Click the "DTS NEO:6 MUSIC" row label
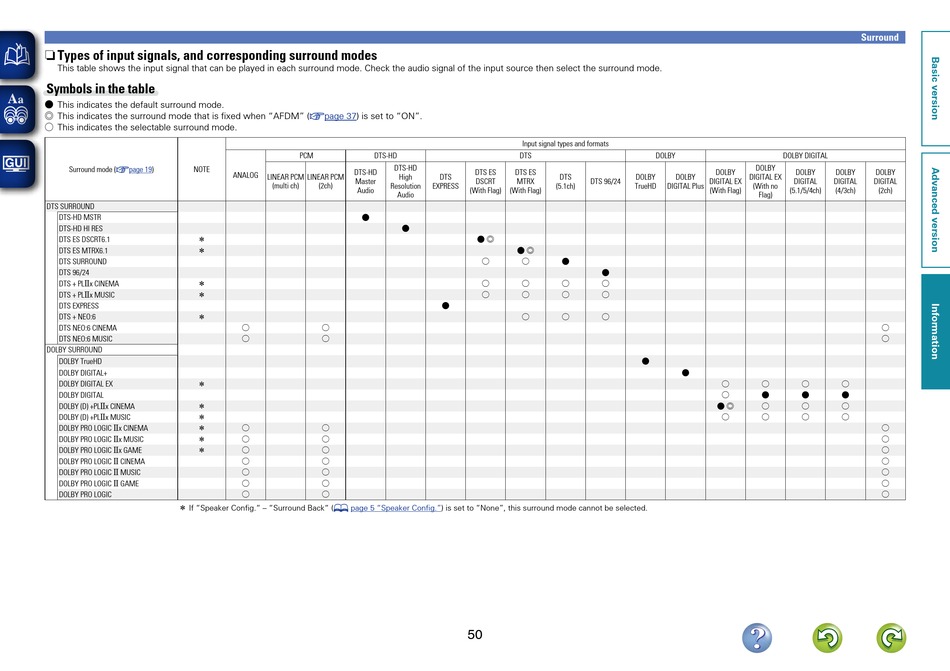The height and width of the screenshot is (671, 950). (x=85, y=339)
